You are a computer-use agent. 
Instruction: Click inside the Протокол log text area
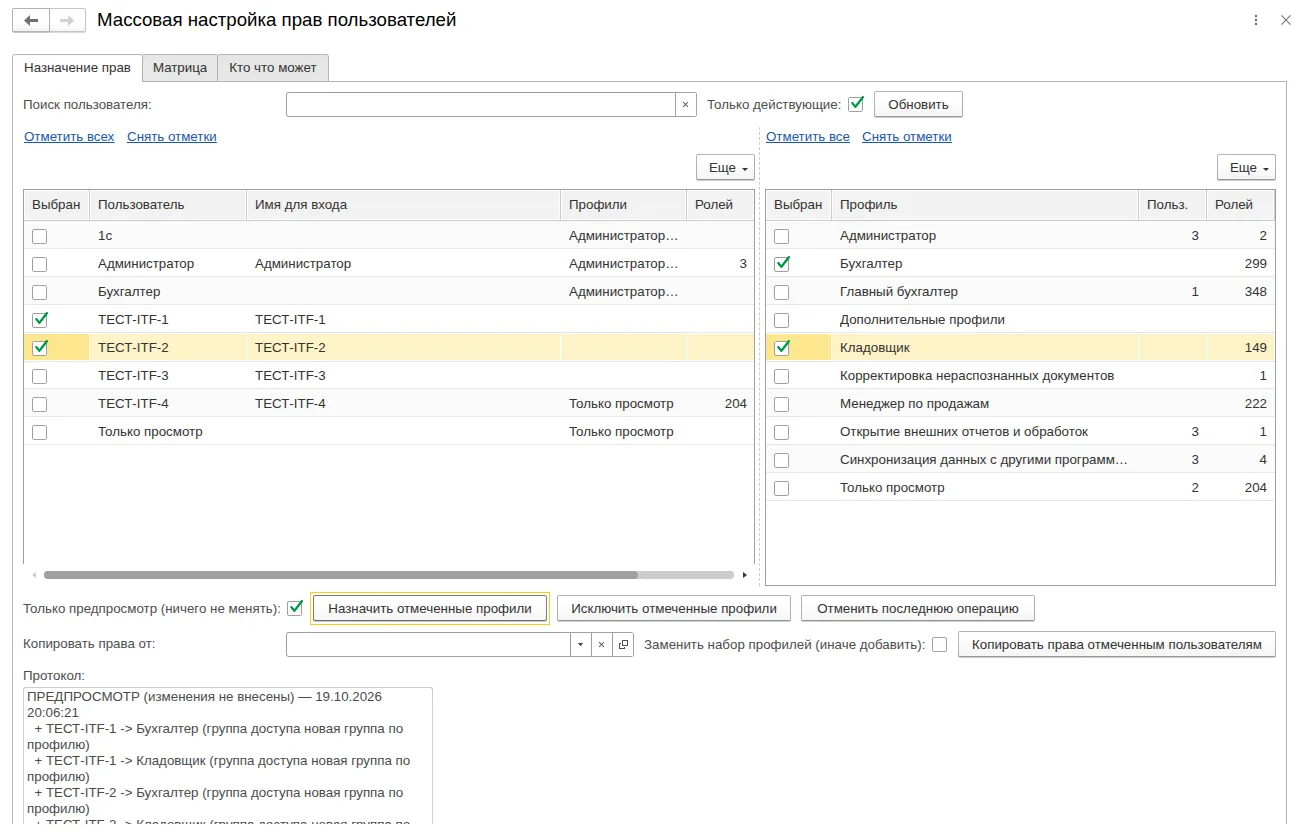click(228, 756)
